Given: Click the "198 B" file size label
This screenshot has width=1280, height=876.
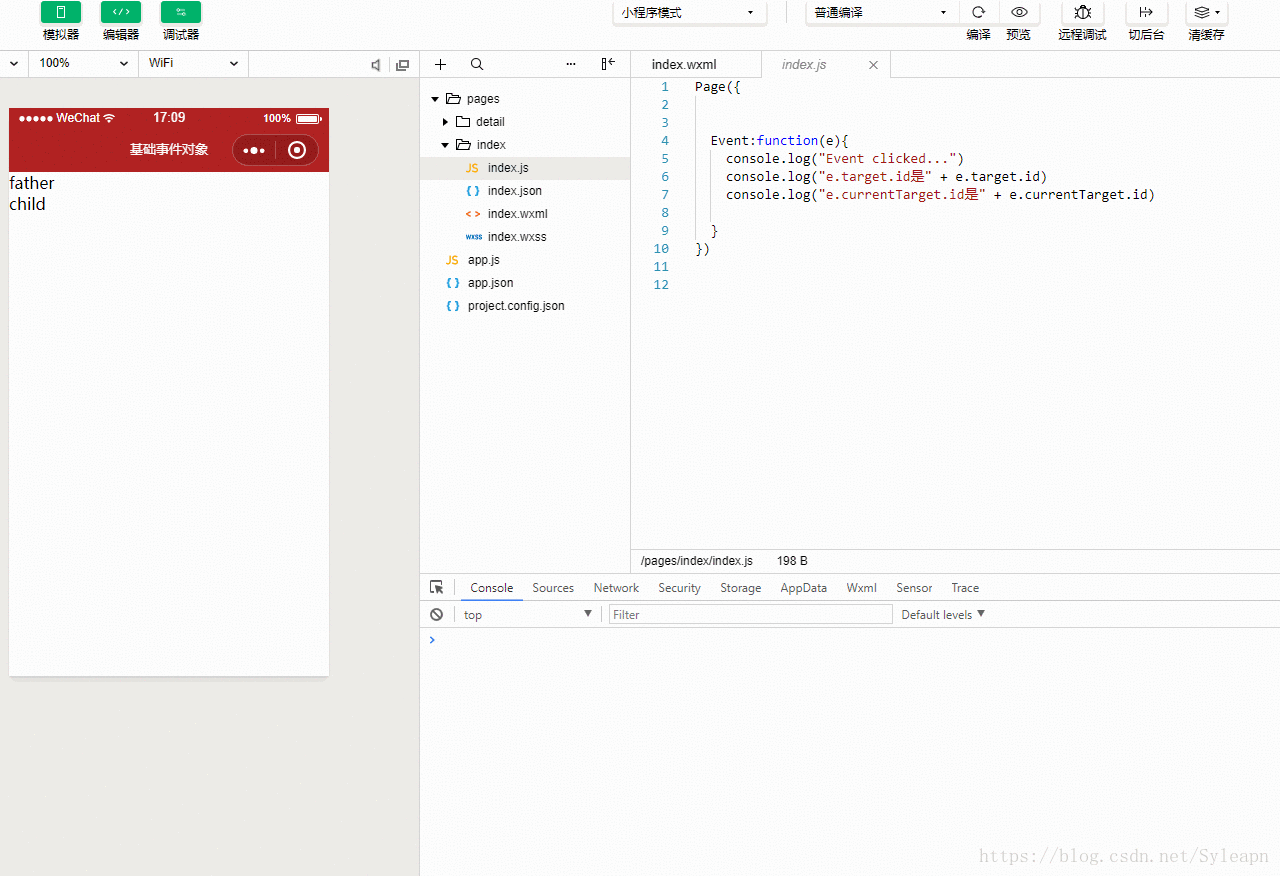Looking at the screenshot, I should tap(792, 561).
